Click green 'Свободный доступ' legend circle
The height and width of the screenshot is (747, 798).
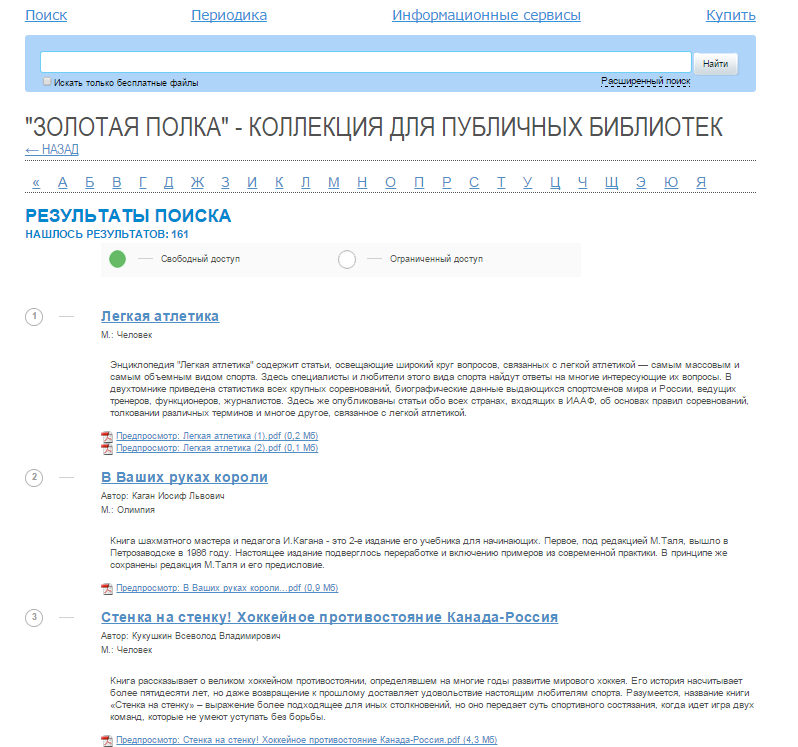click(118, 259)
